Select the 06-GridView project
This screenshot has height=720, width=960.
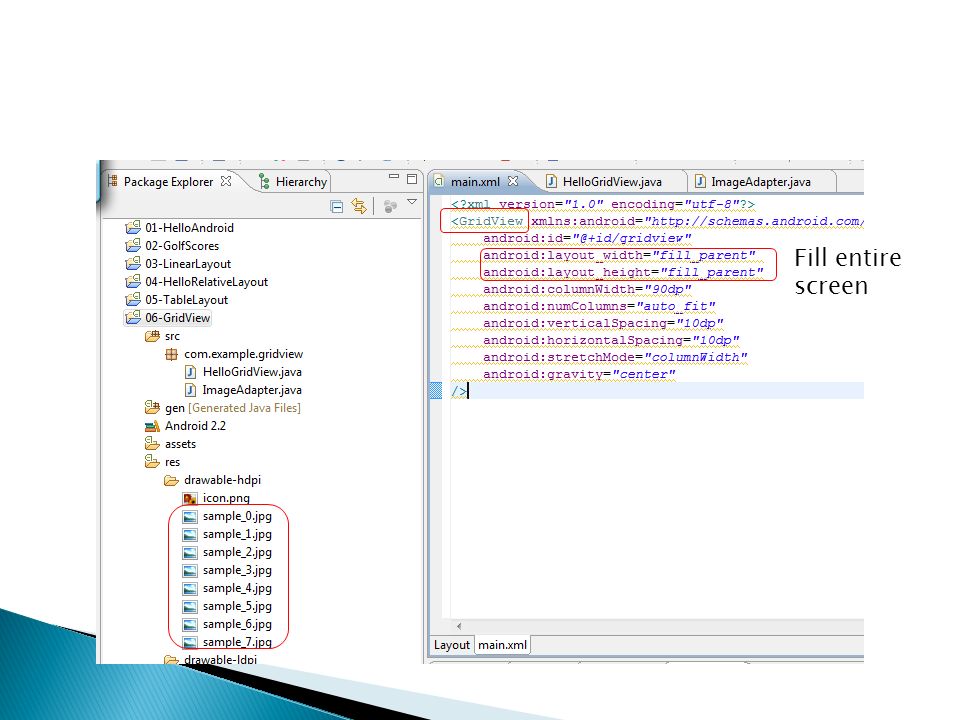click(168, 318)
